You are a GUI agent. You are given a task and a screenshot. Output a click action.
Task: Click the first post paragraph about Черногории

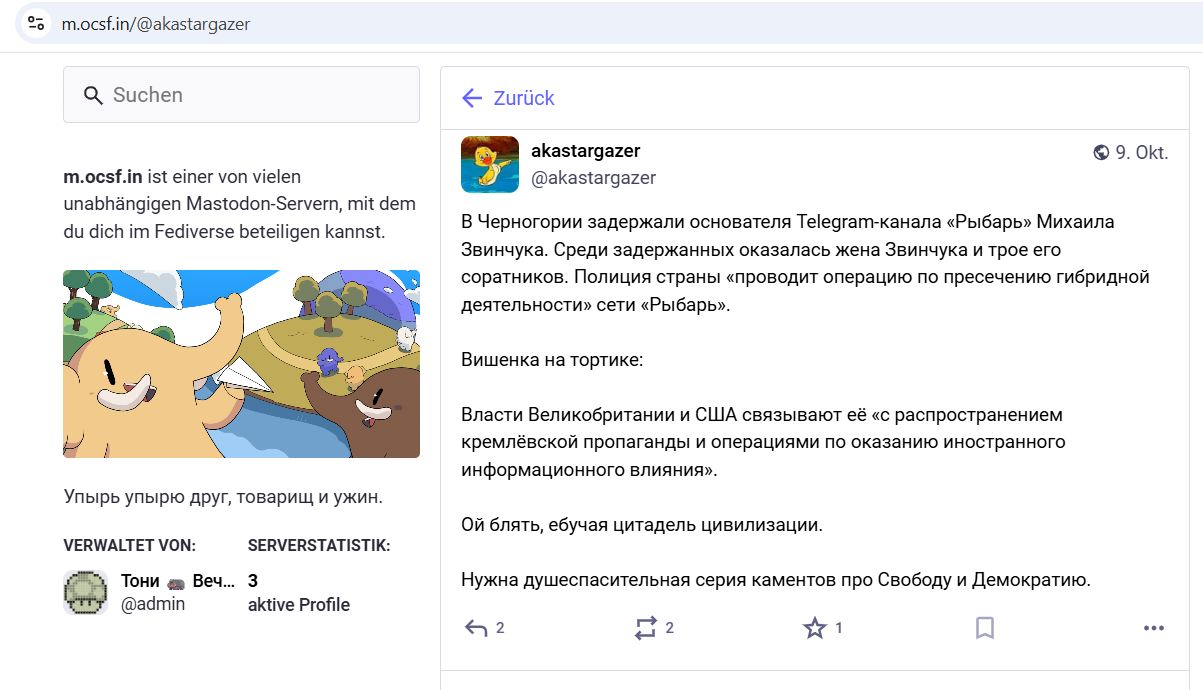point(805,262)
